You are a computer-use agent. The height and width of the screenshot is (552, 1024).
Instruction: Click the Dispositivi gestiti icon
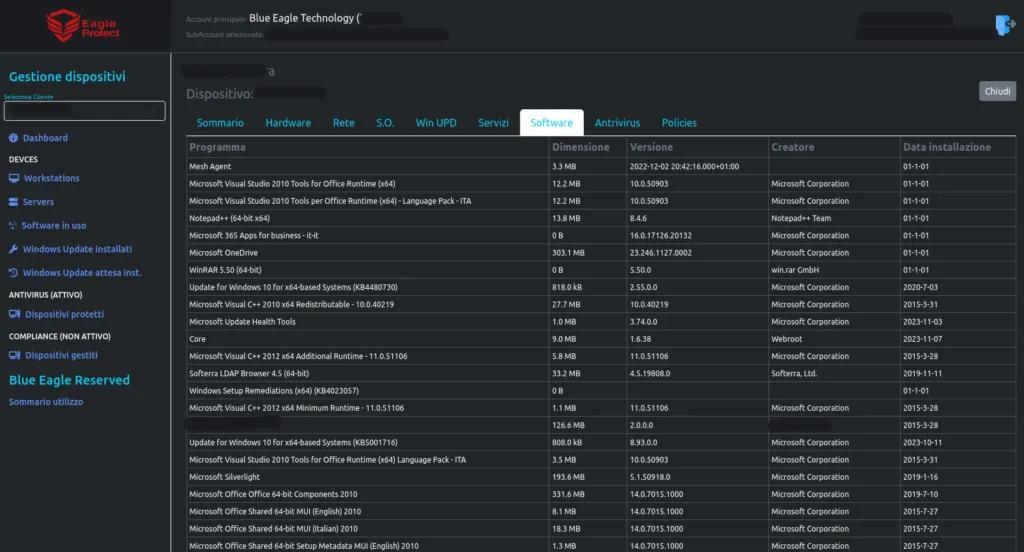point(14,355)
